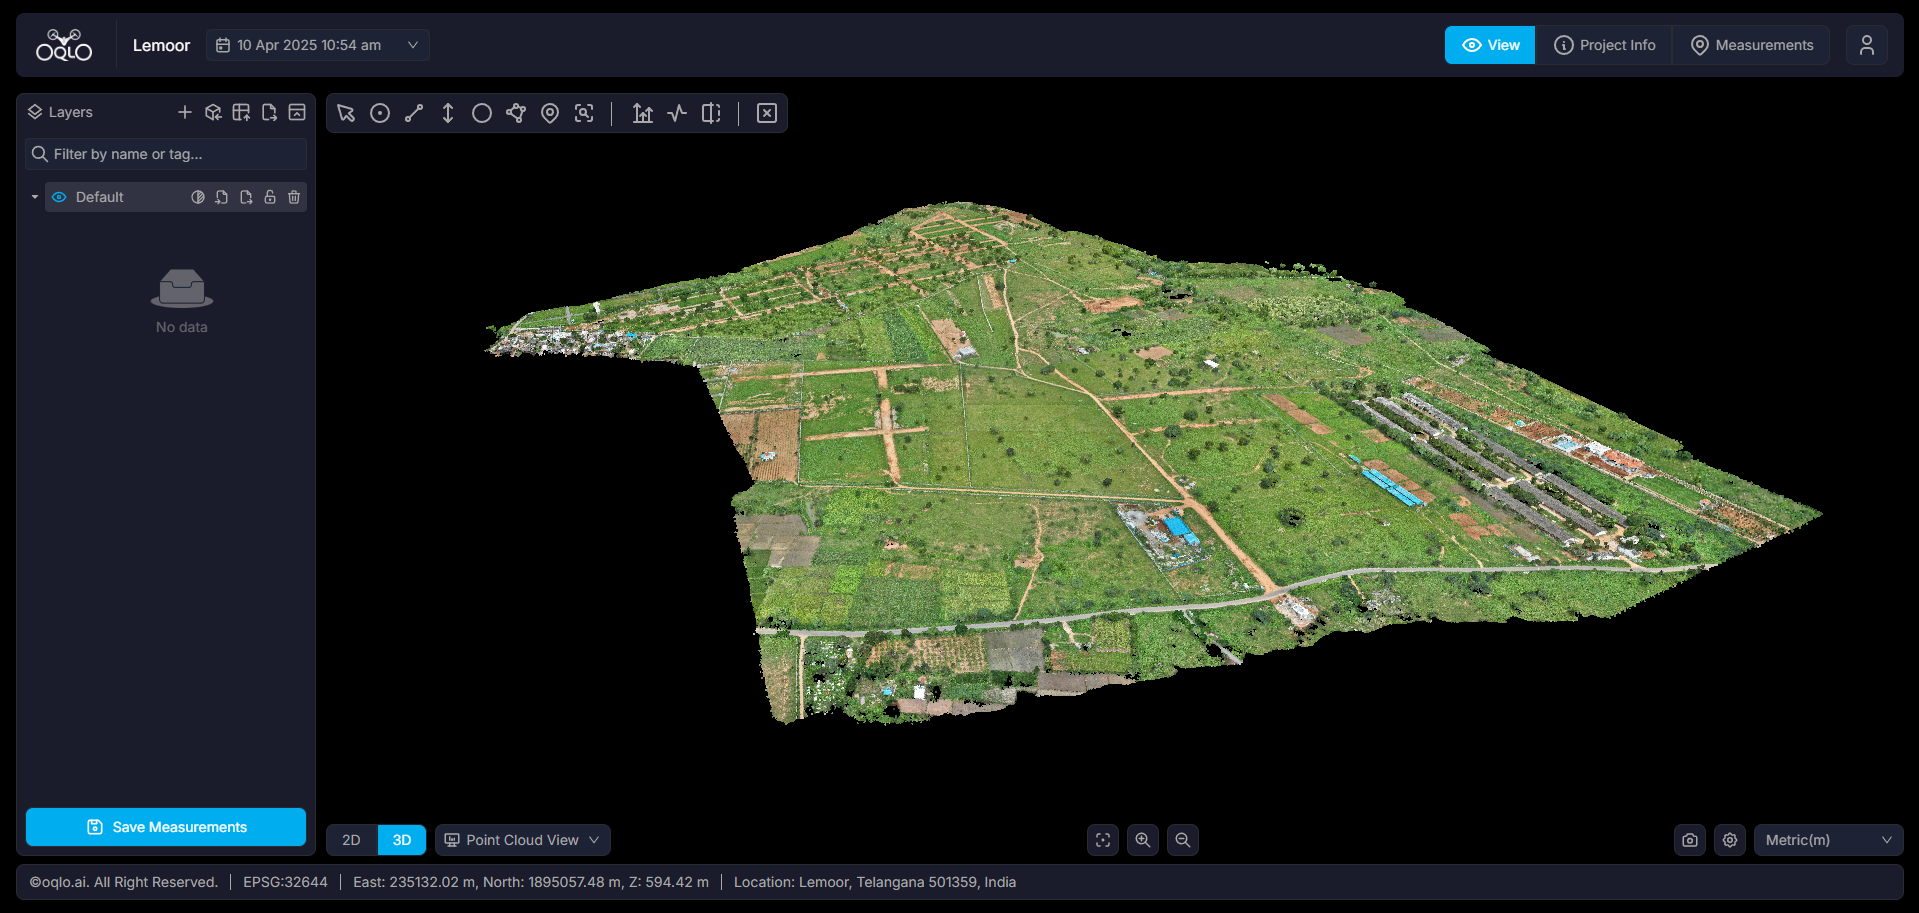1919x913 pixels.
Task: Fit the view to extent icon
Action: point(1103,840)
